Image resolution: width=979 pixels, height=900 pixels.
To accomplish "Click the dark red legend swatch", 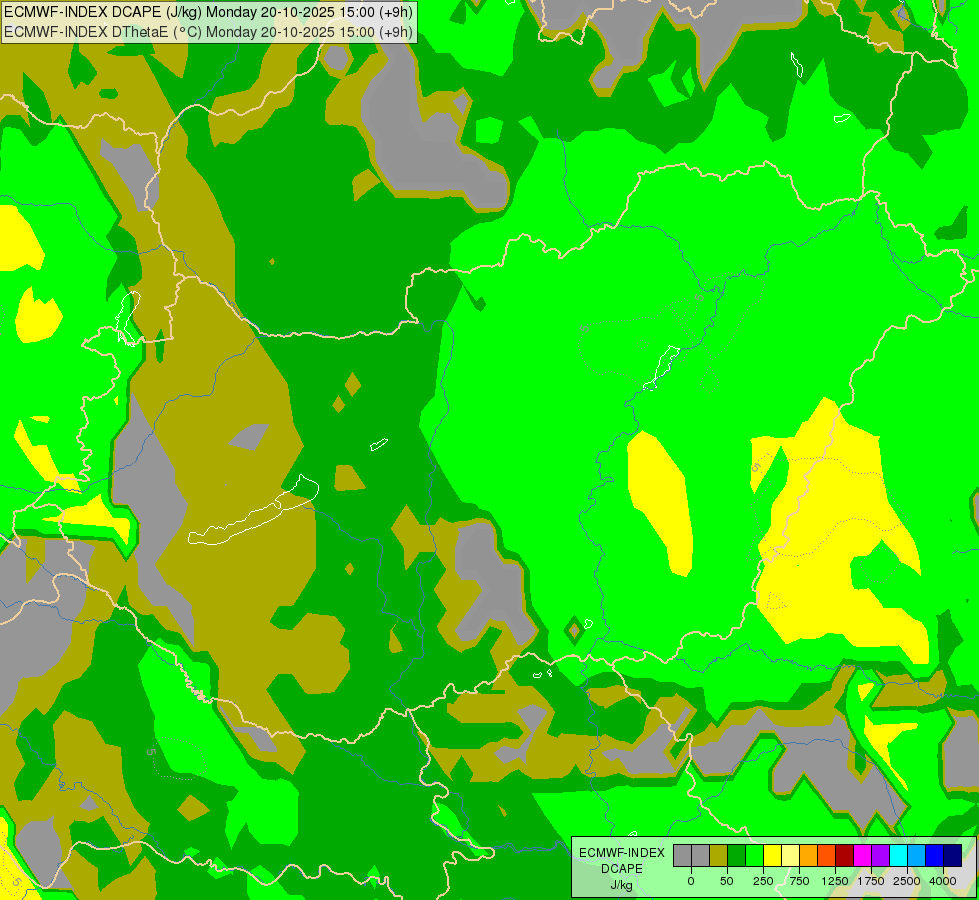I will tap(845, 856).
